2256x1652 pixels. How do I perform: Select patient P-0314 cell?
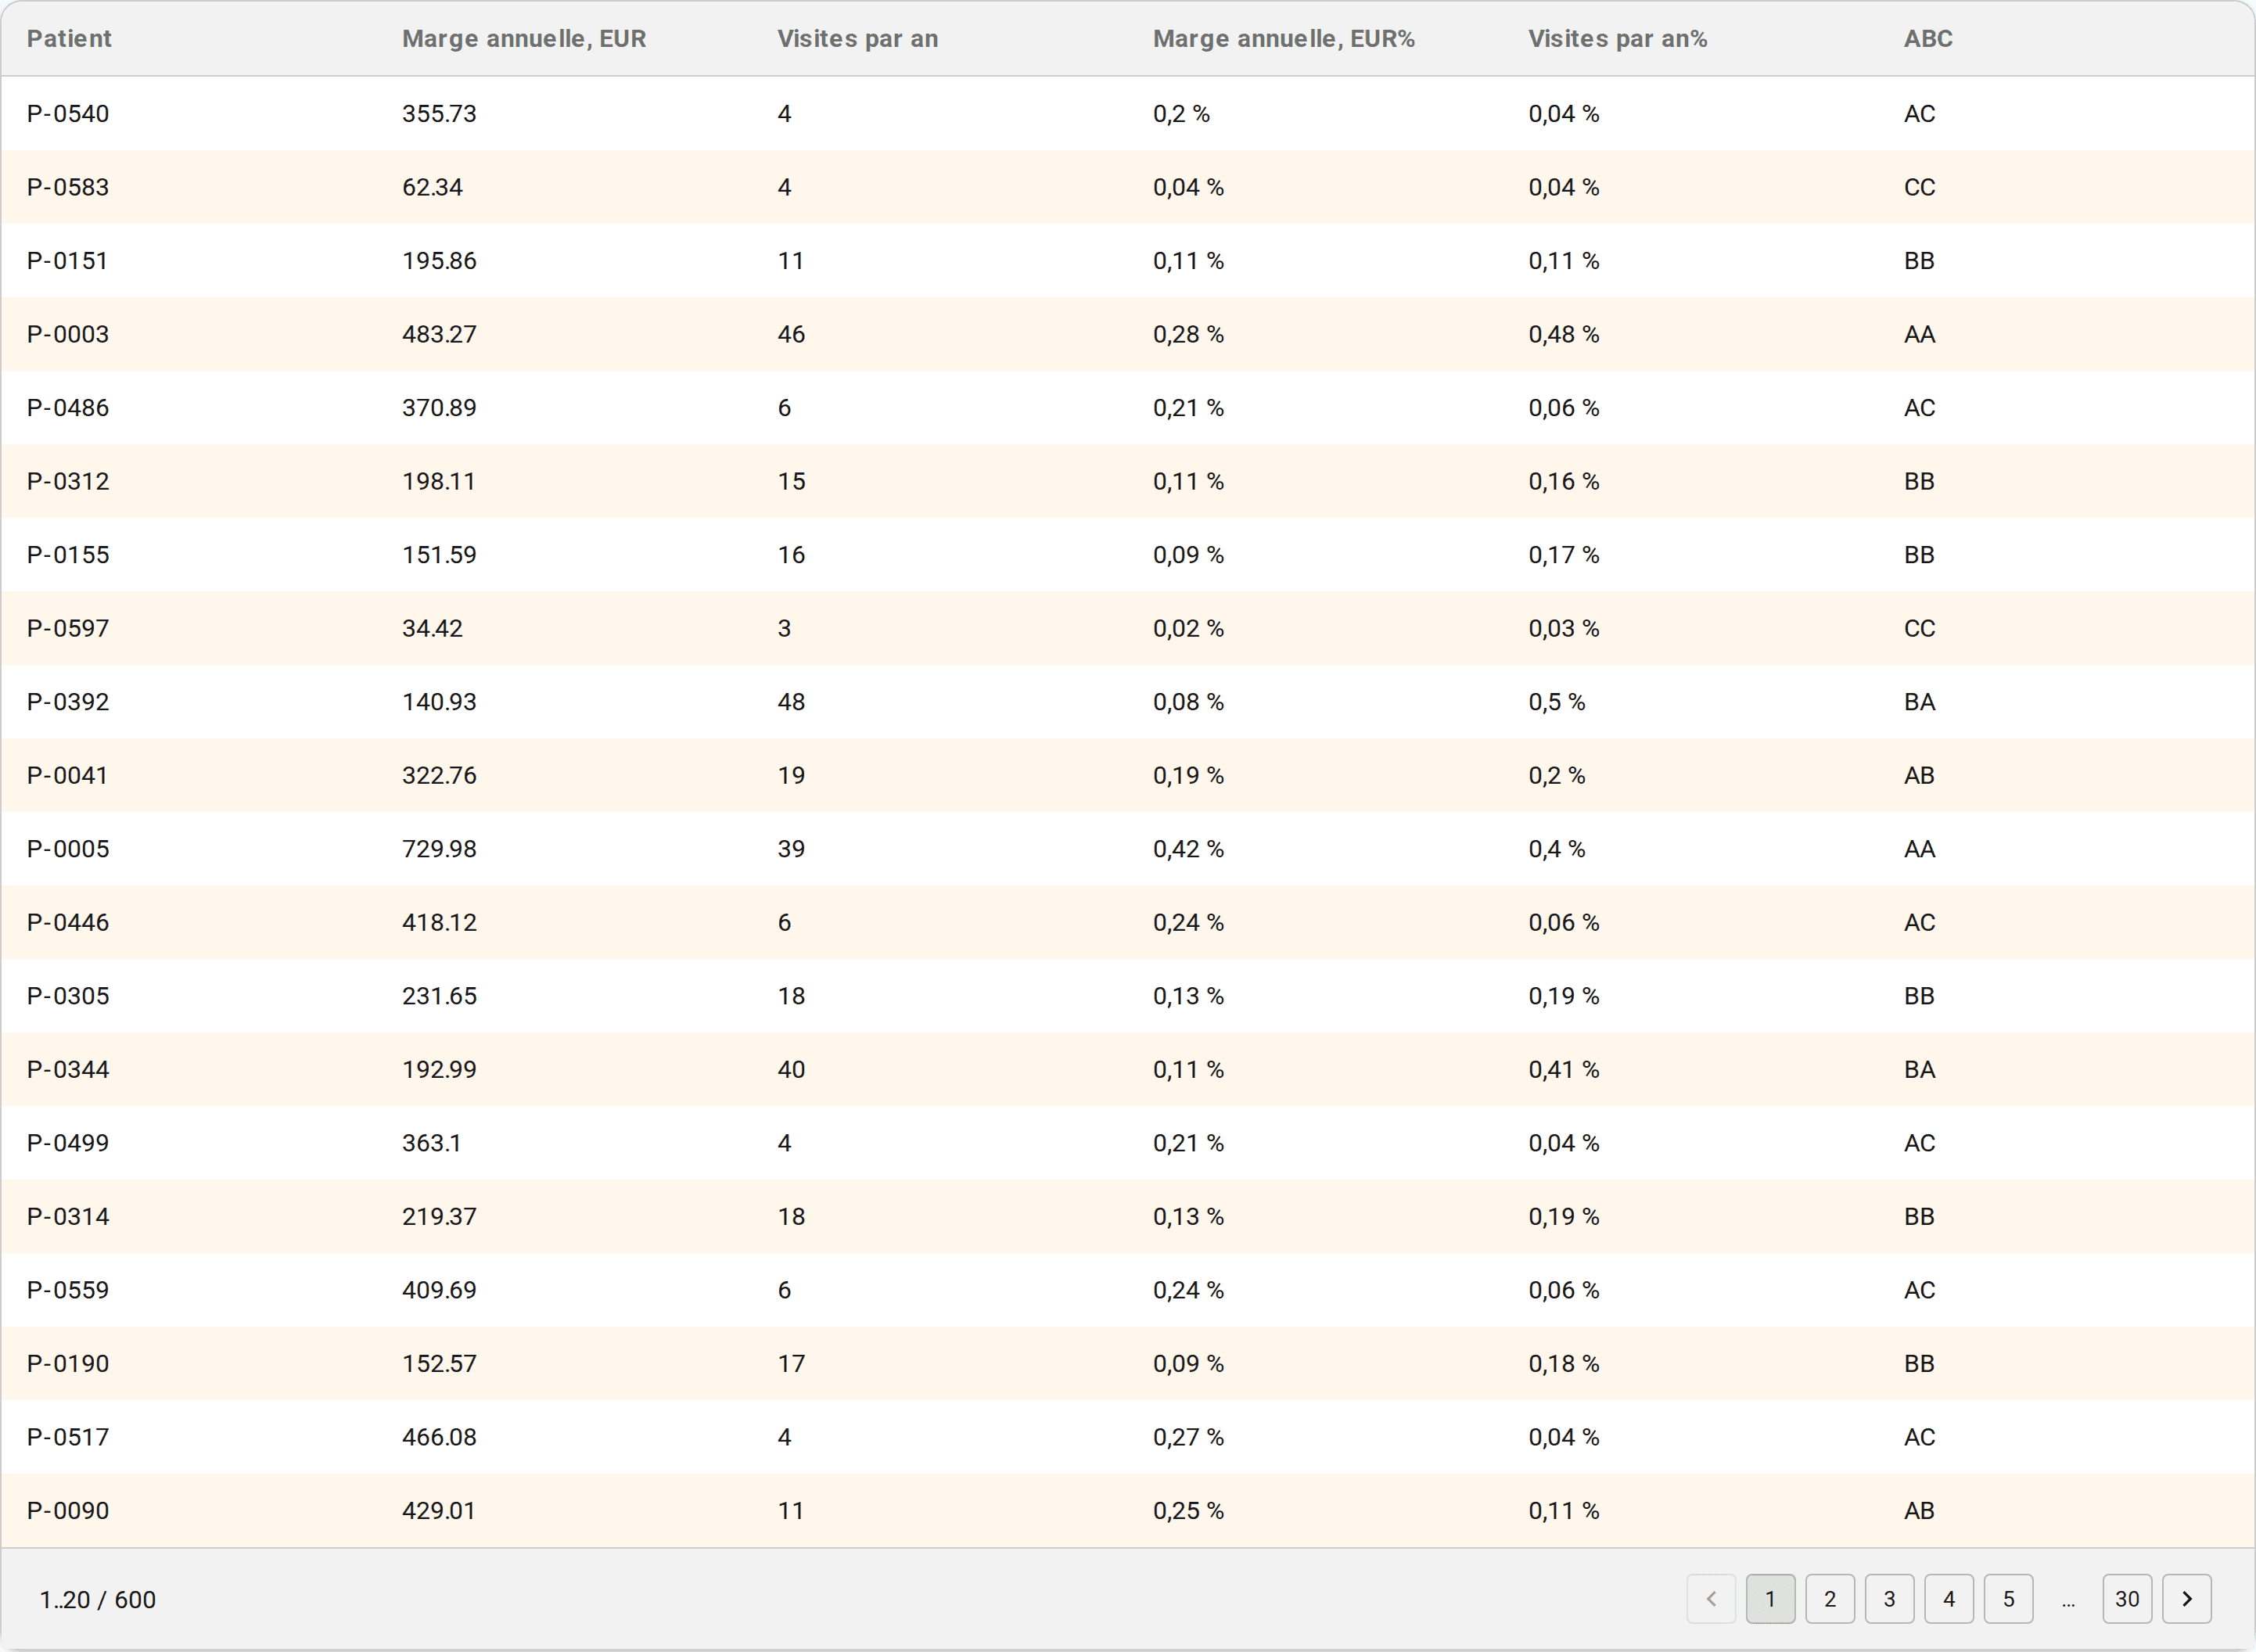tap(68, 1216)
